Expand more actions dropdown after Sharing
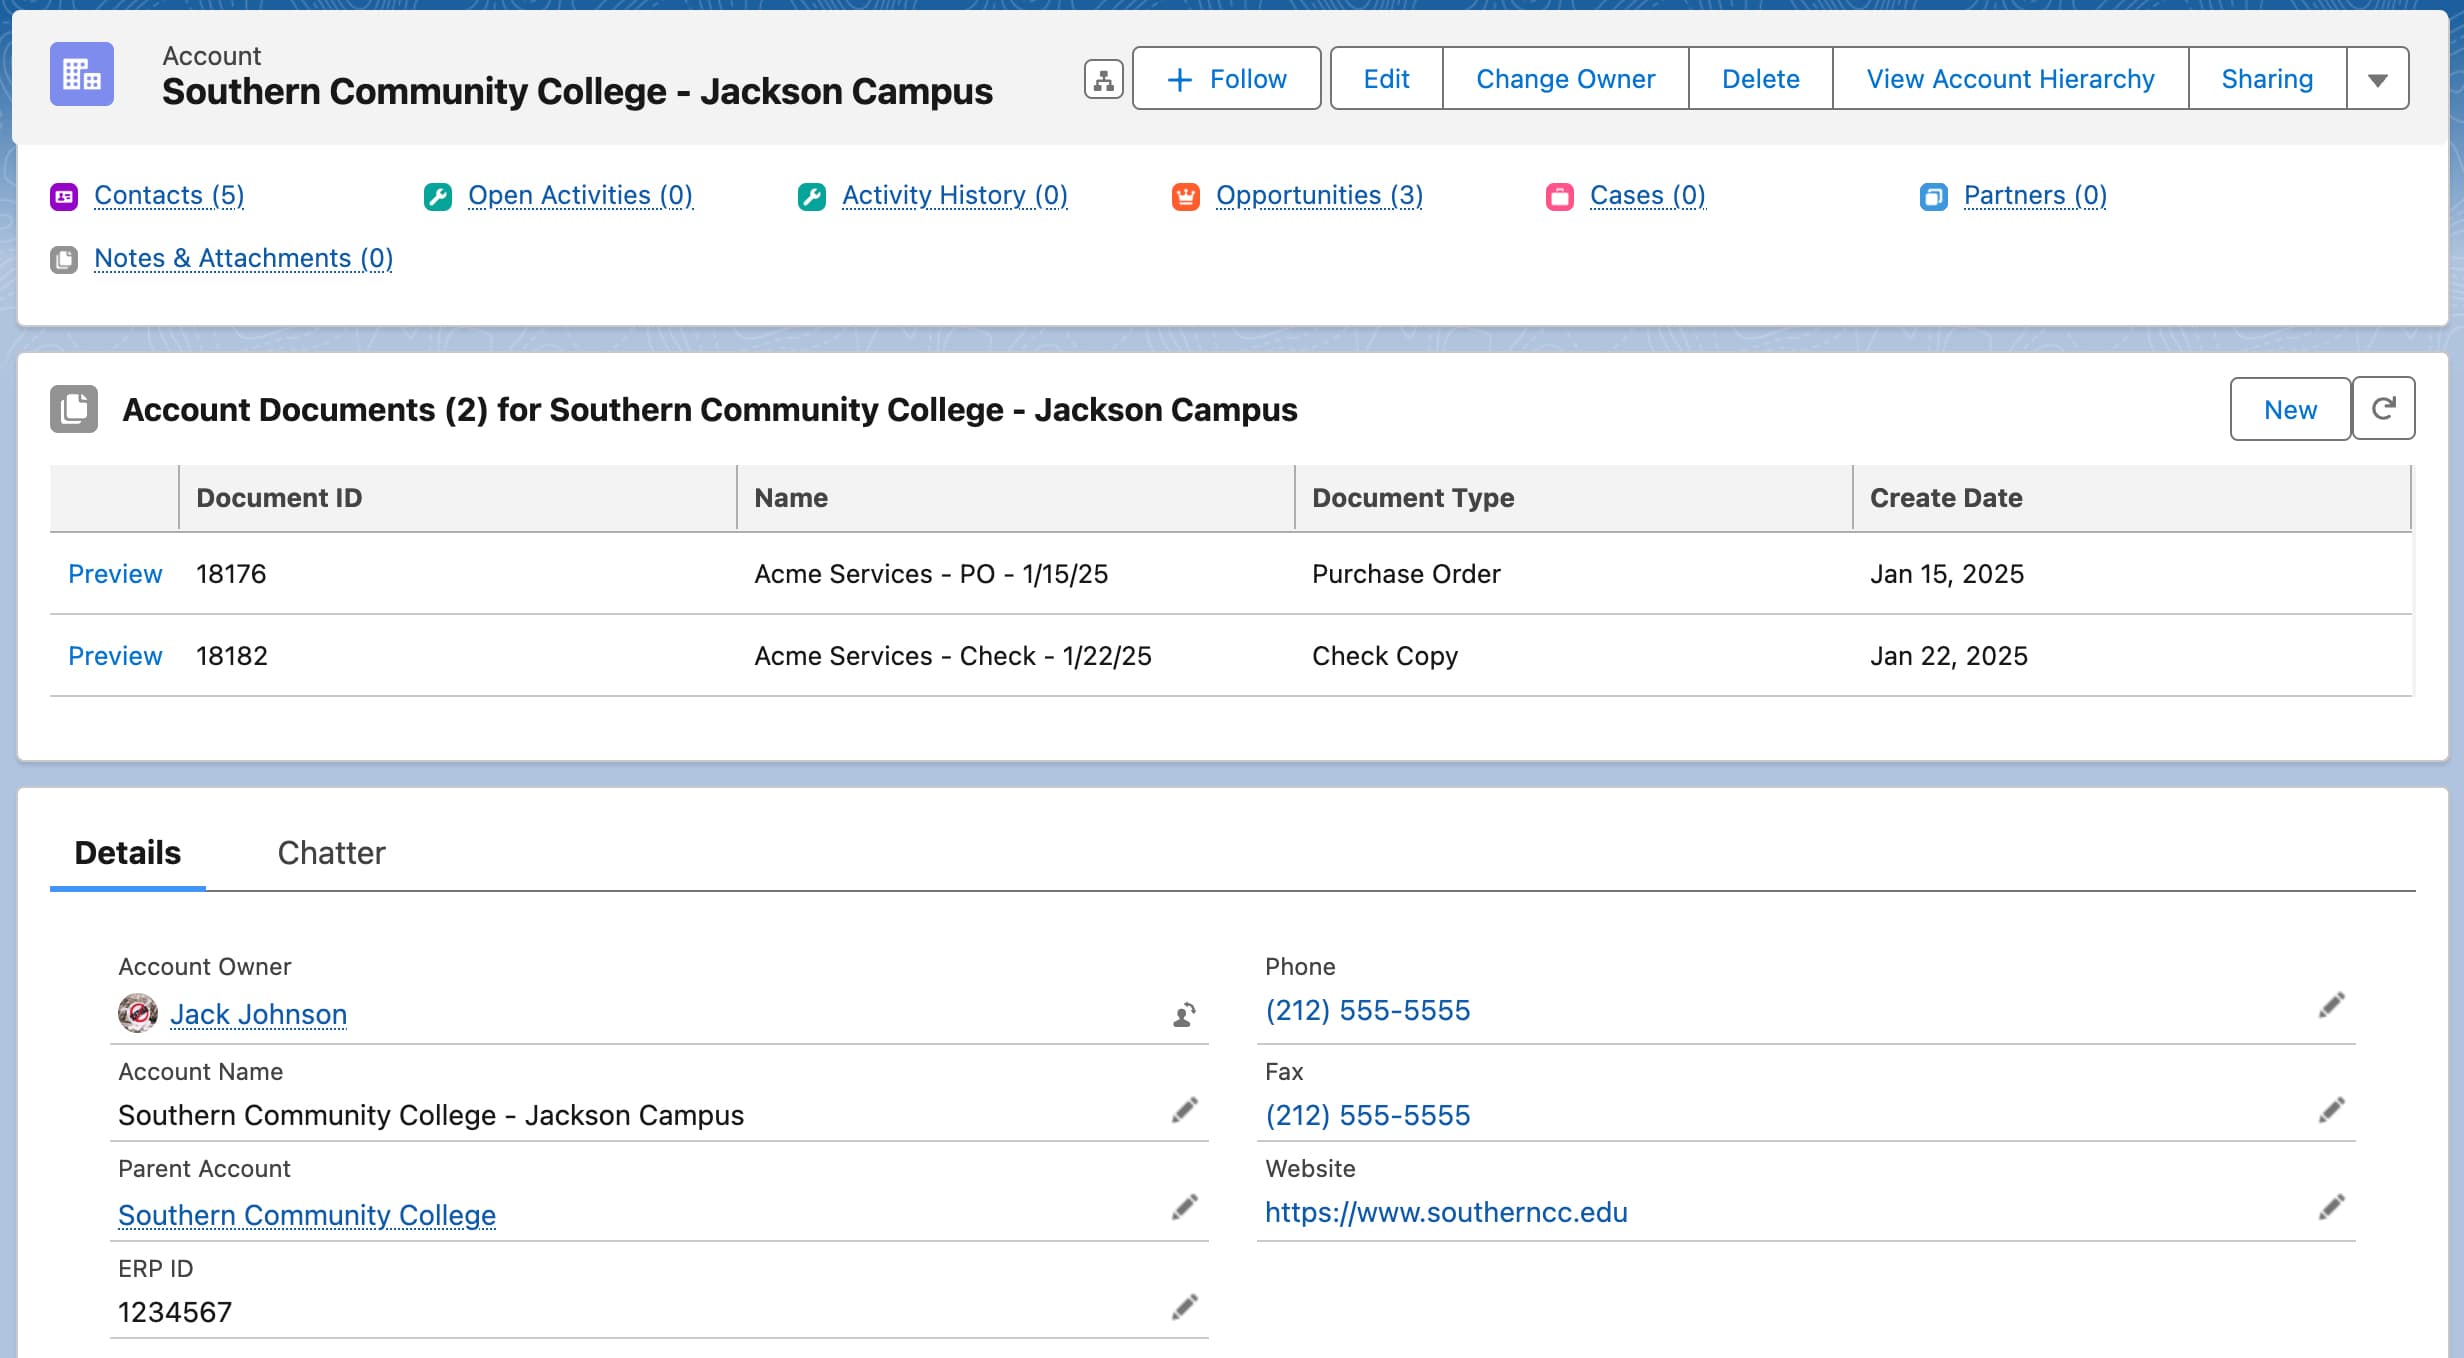 [x=2378, y=79]
